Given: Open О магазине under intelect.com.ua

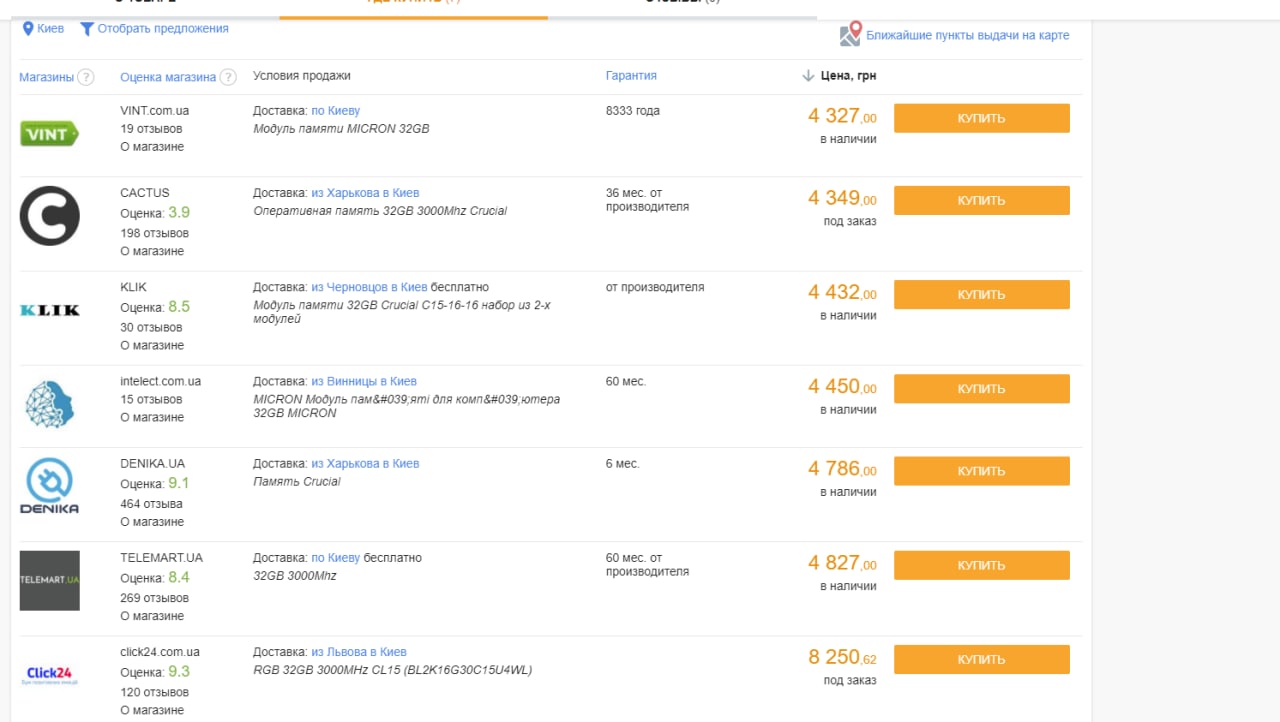Looking at the screenshot, I should pos(152,417).
